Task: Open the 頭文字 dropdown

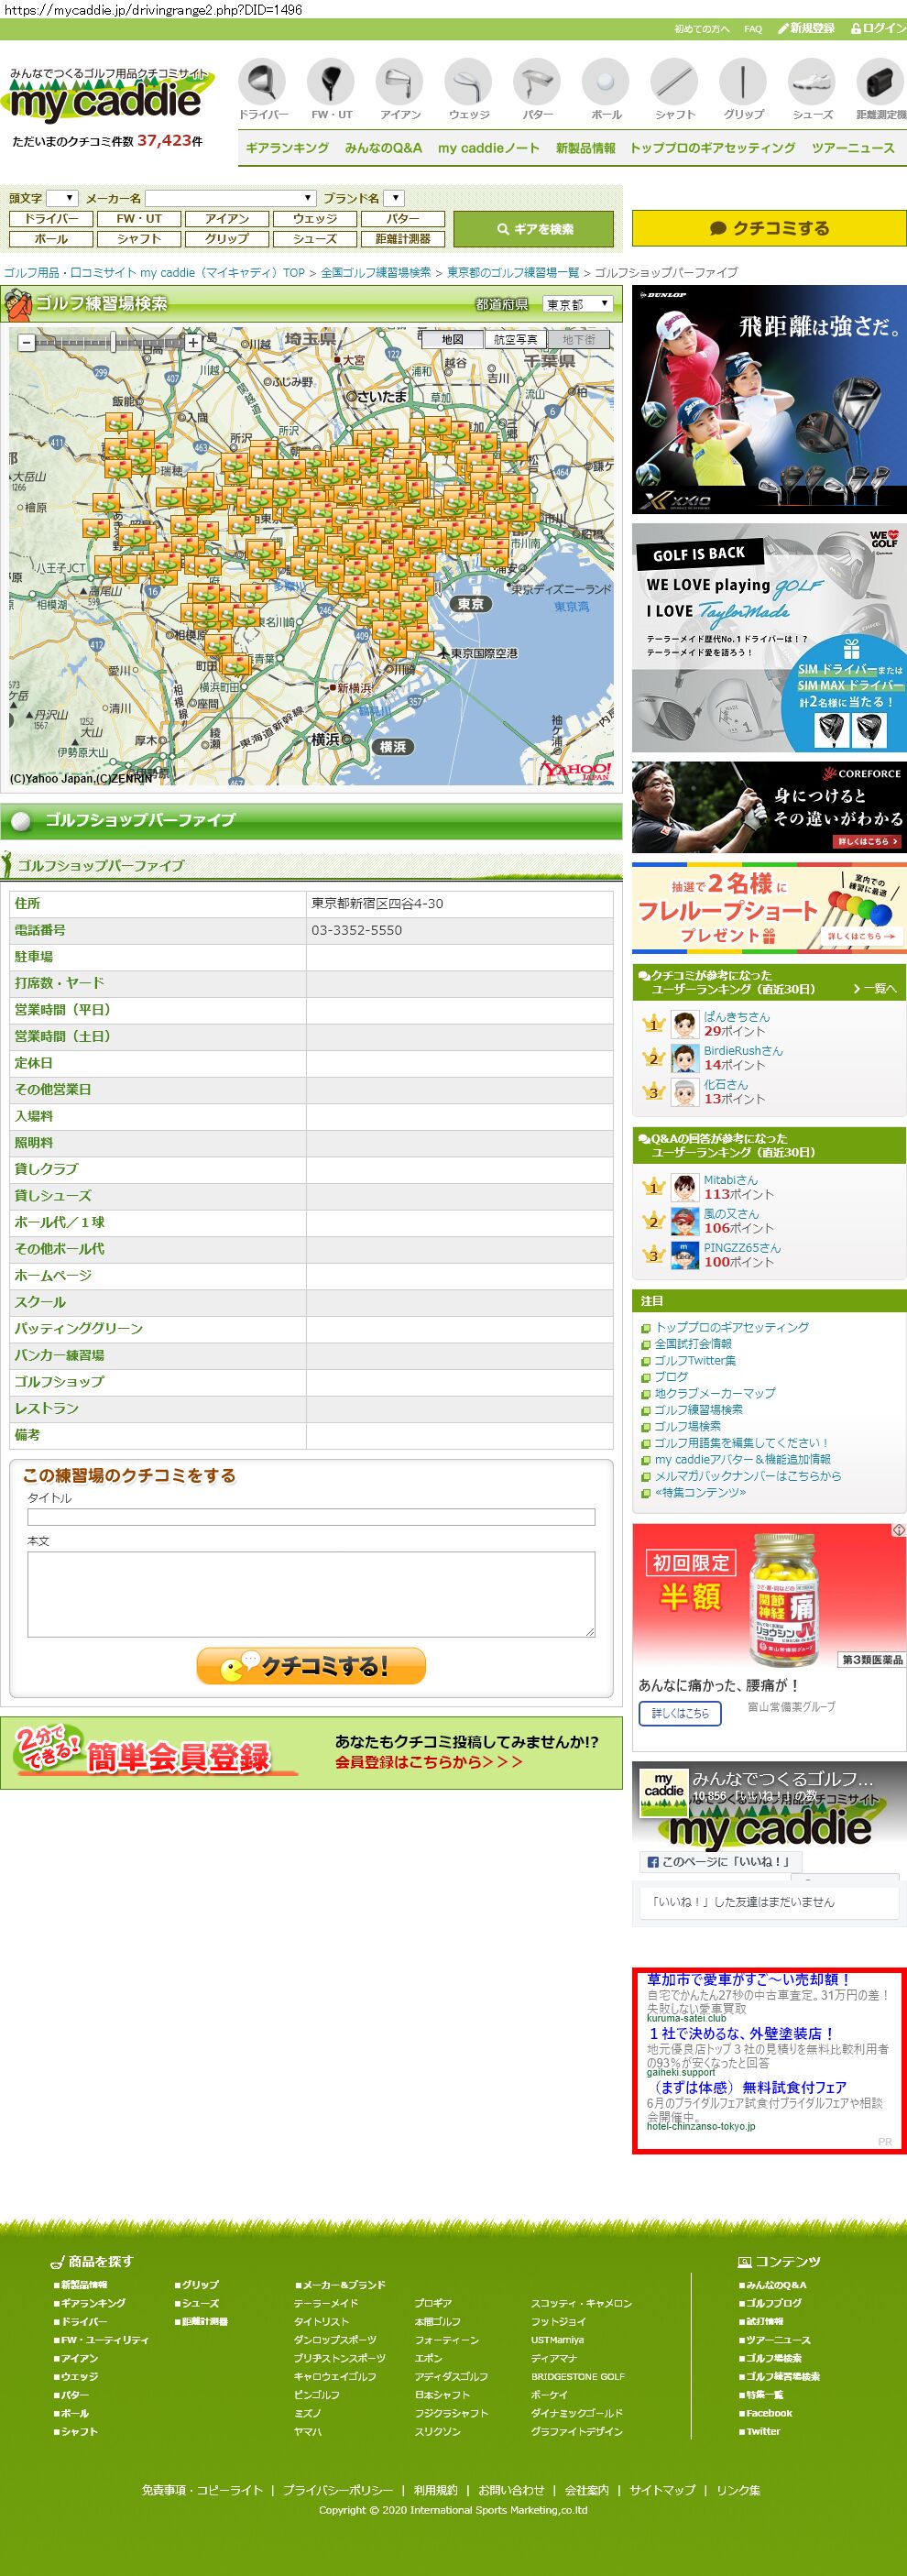Action: tap(62, 198)
